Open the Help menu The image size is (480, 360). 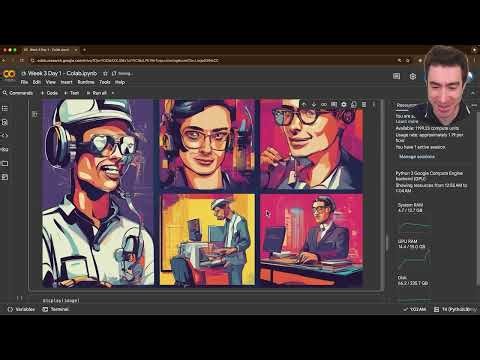120,82
